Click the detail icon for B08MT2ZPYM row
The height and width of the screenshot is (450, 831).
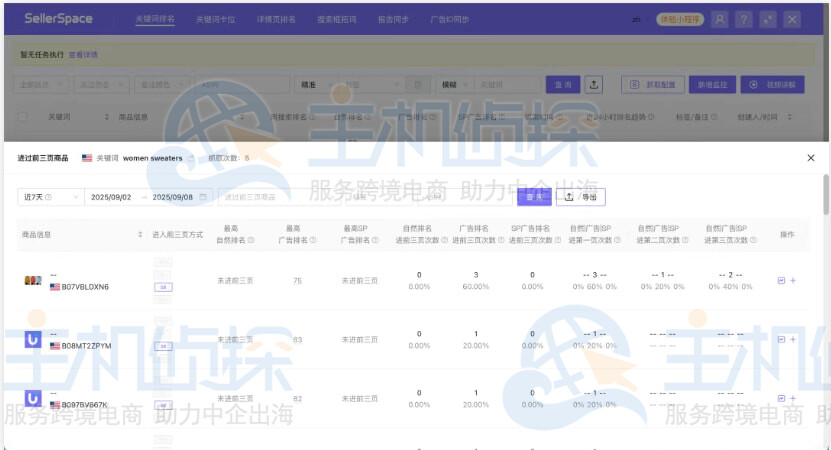(782, 339)
